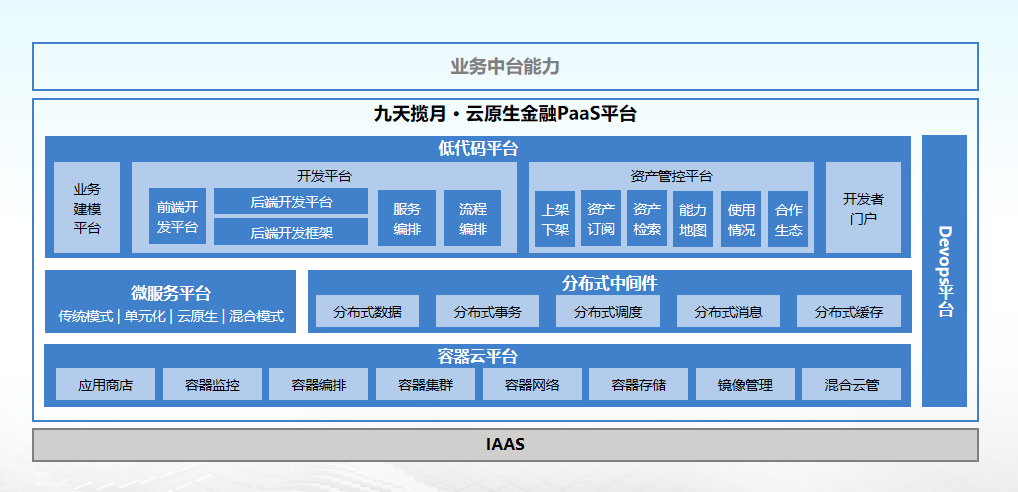The image size is (1018, 492).
Task: Select the 资产订阅 block
Action: (601, 219)
